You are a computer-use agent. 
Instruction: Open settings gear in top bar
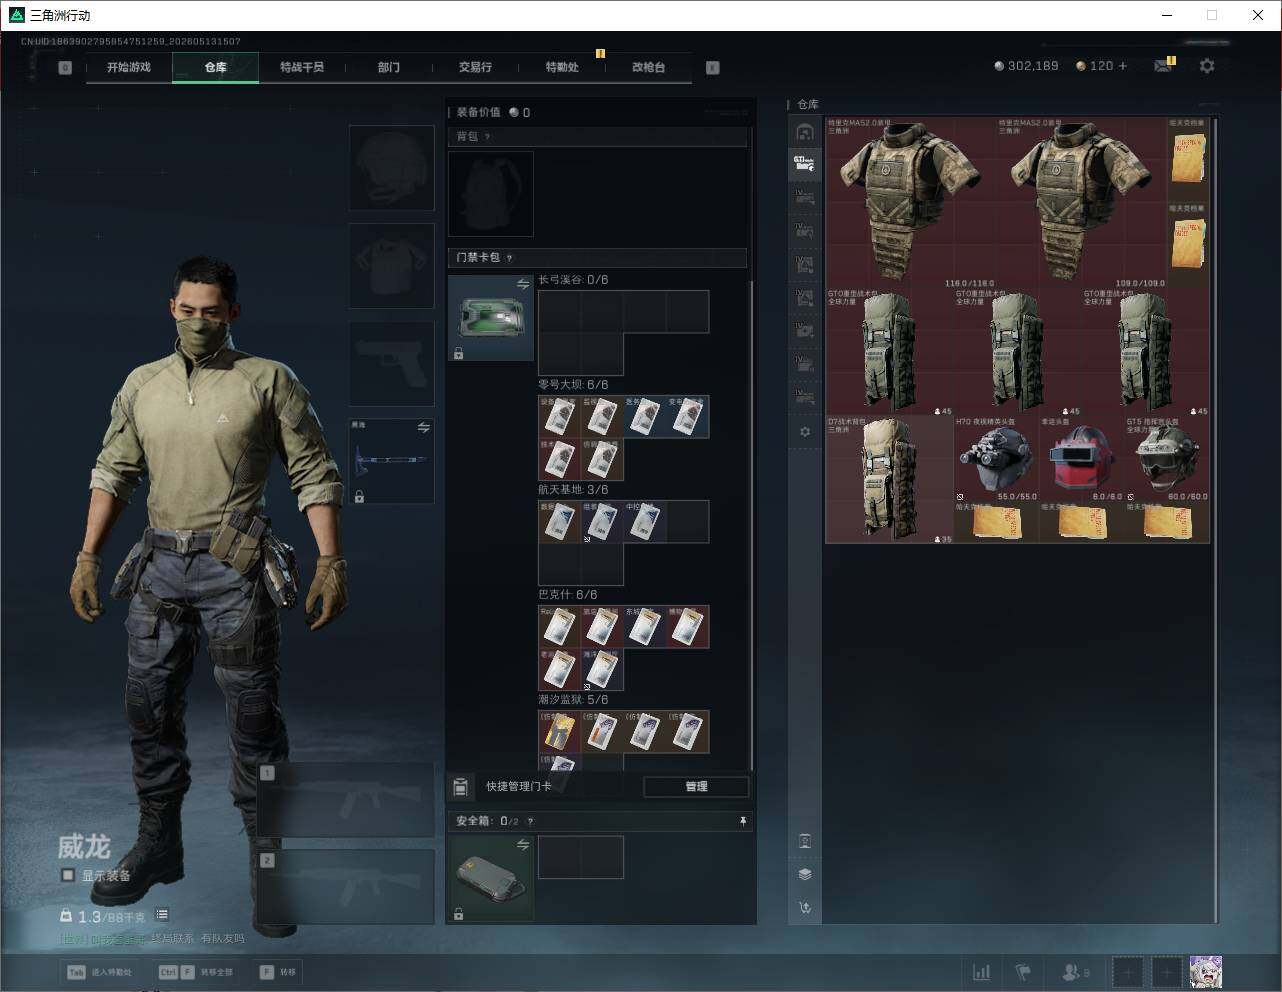1207,66
